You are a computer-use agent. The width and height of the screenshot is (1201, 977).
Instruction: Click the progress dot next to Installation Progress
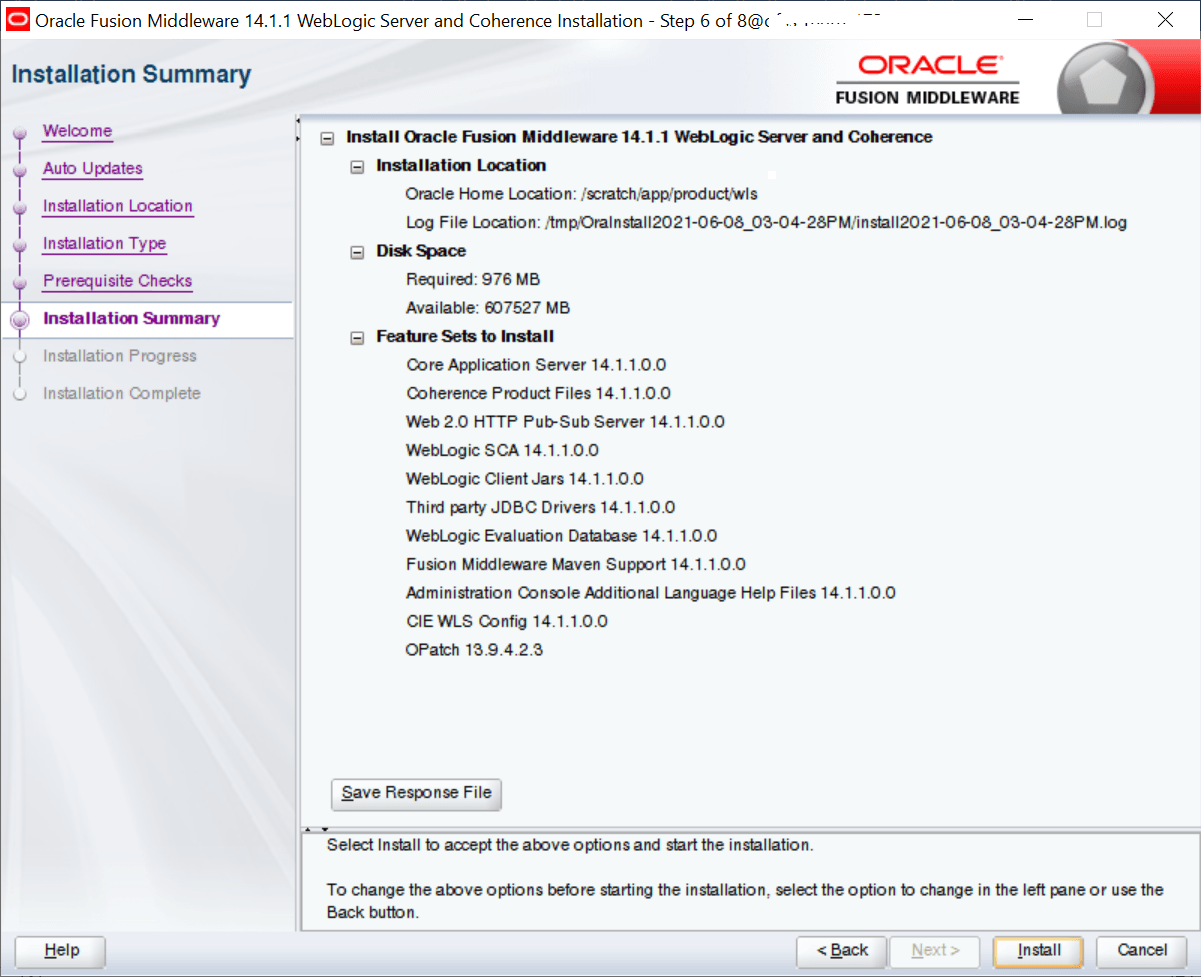tap(22, 355)
